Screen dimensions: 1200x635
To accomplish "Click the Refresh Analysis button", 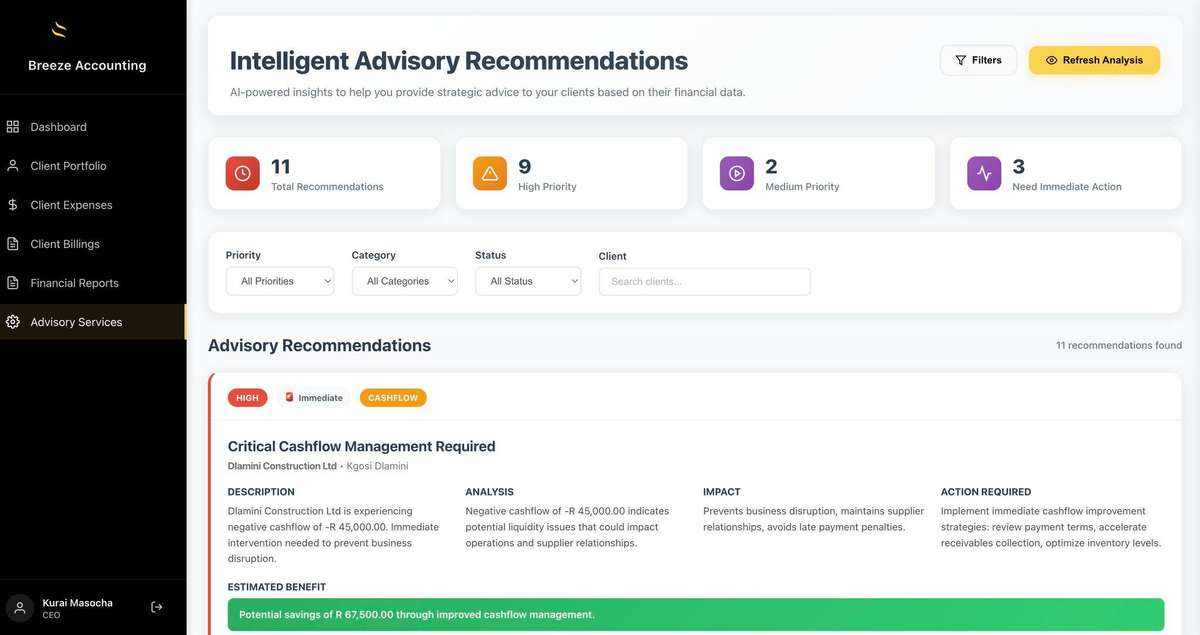I will point(1094,60).
